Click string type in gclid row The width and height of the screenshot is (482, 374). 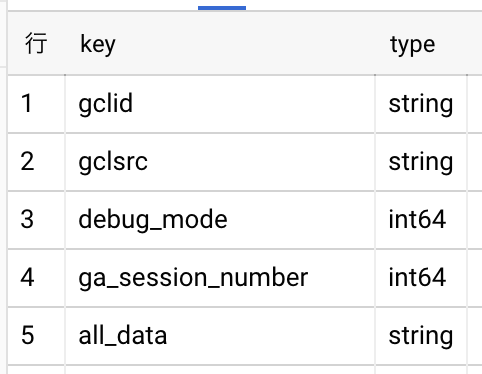[421, 104]
